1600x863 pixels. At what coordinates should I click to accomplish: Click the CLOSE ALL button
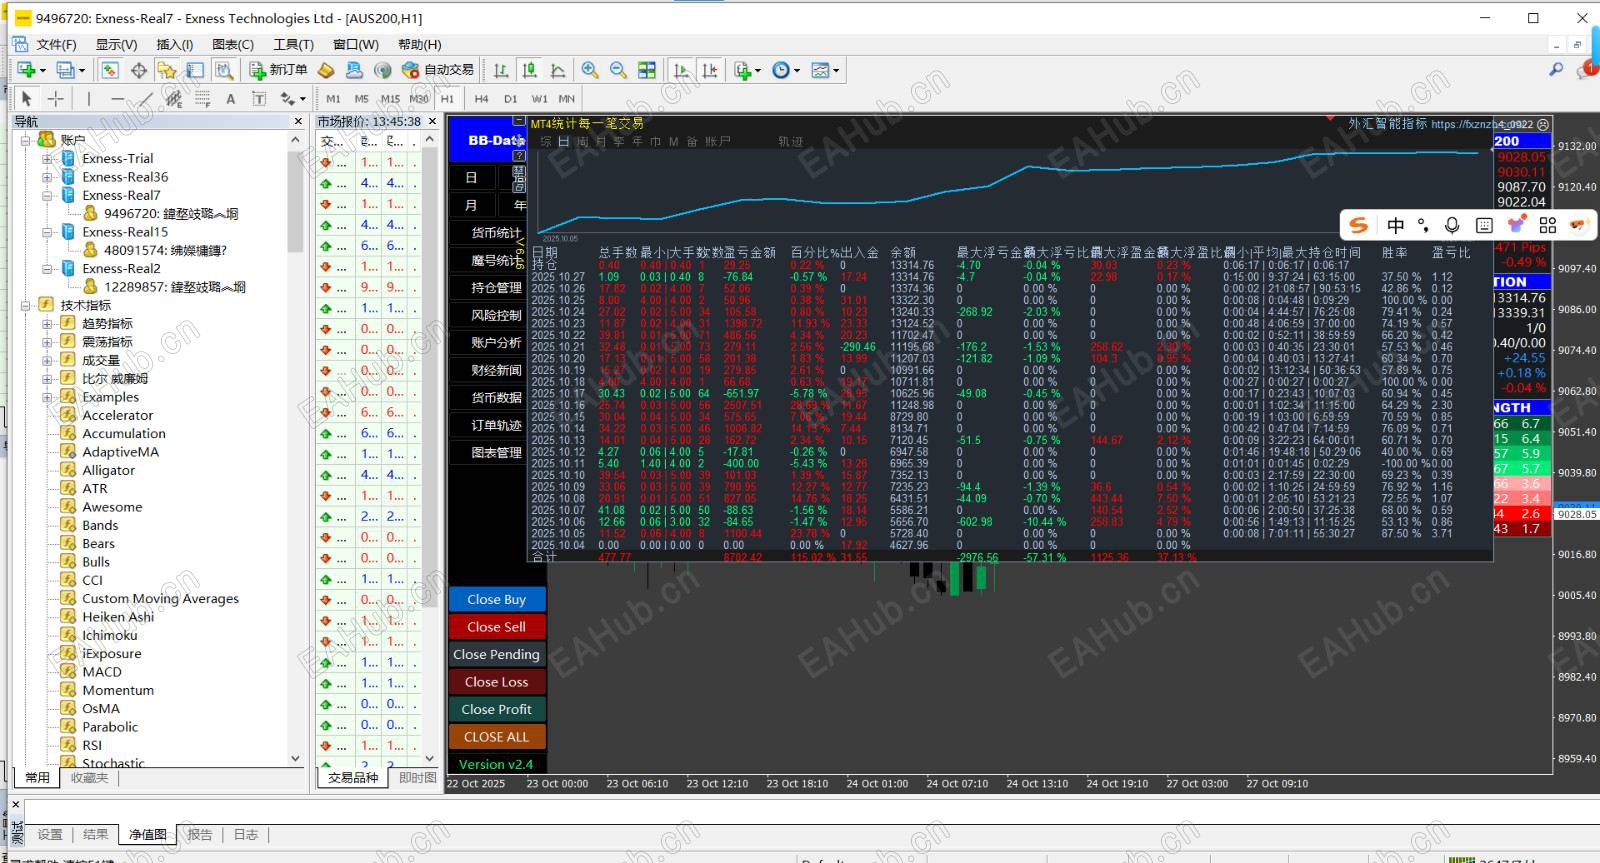497,737
